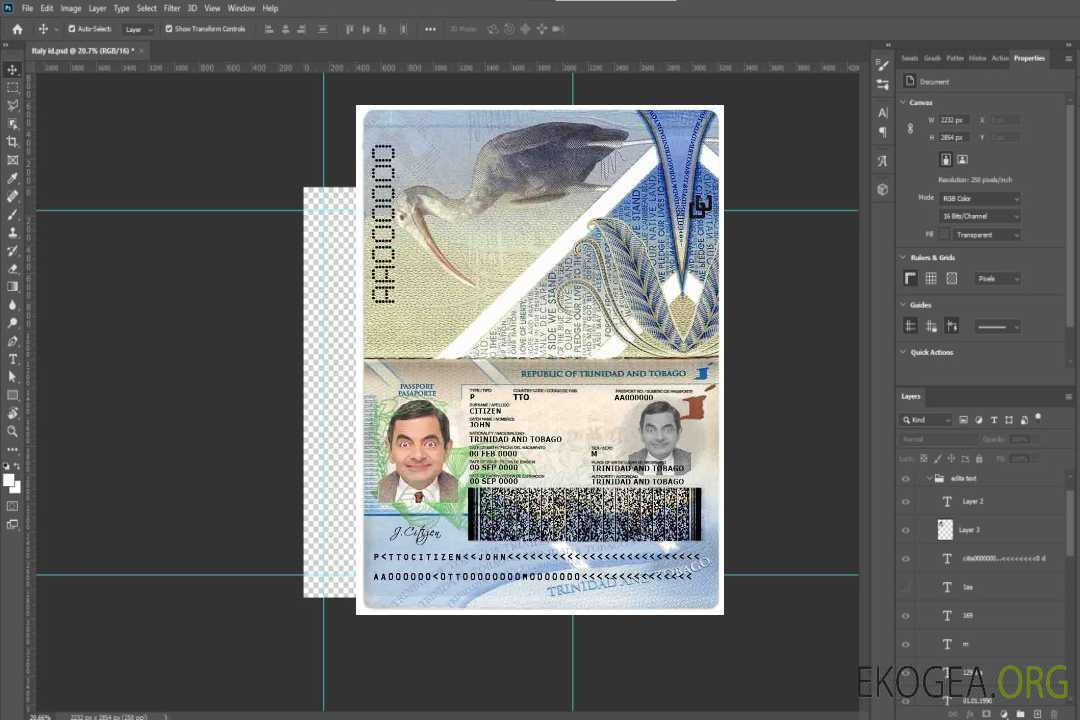Hide Layer 3 via its eye icon
1080x720 pixels.
[x=906, y=531]
